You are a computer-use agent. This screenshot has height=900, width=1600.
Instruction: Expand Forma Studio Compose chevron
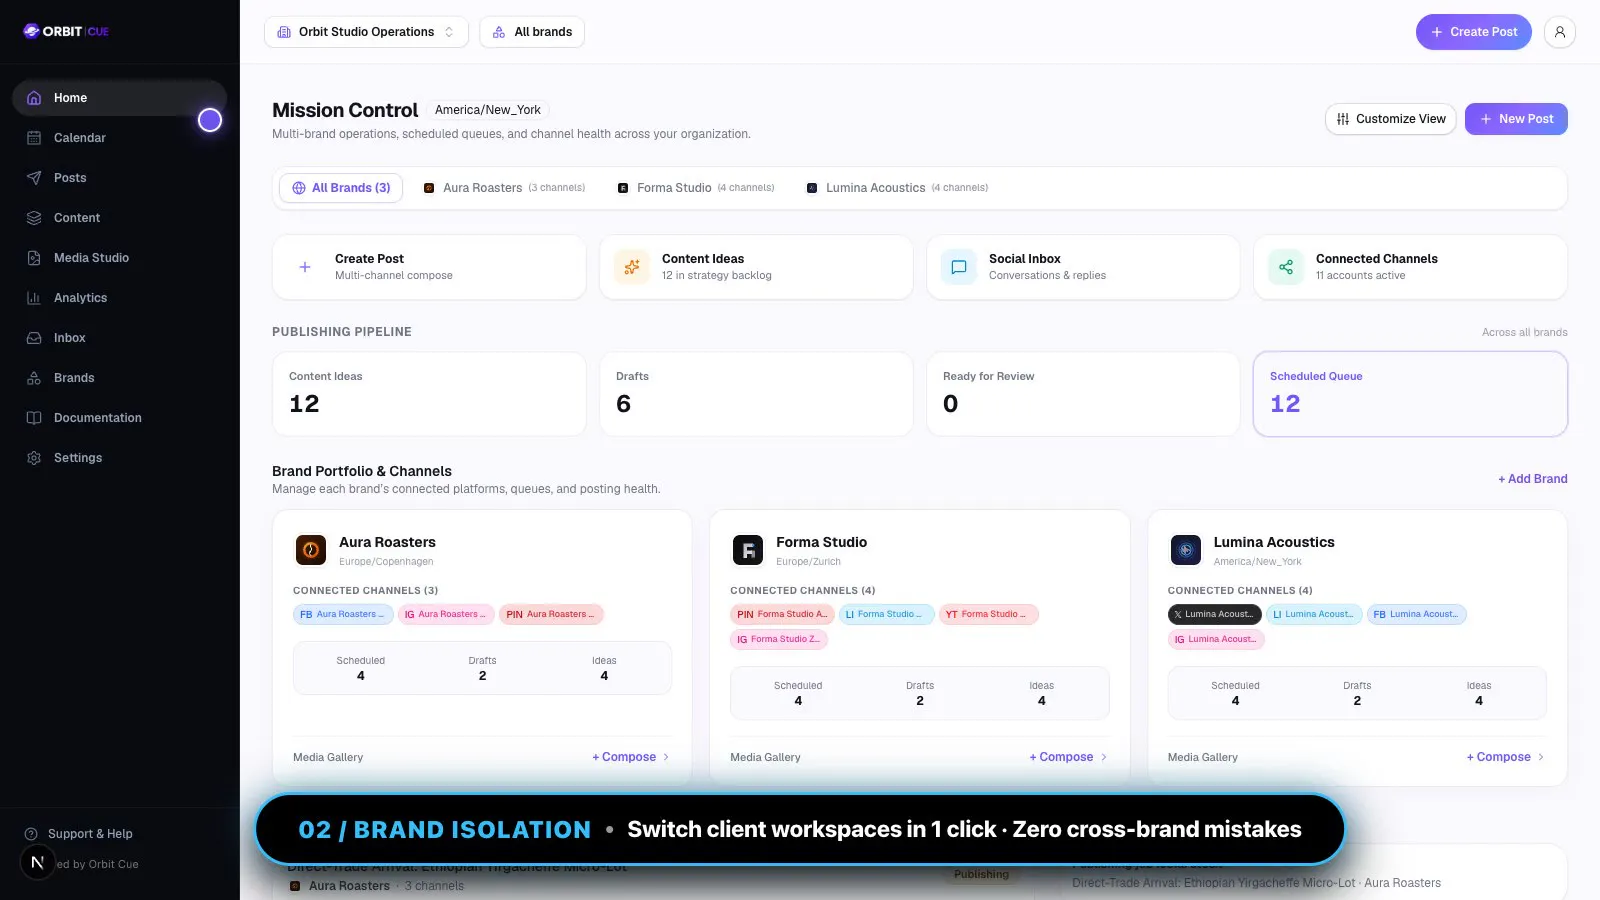pyautogui.click(x=1103, y=757)
